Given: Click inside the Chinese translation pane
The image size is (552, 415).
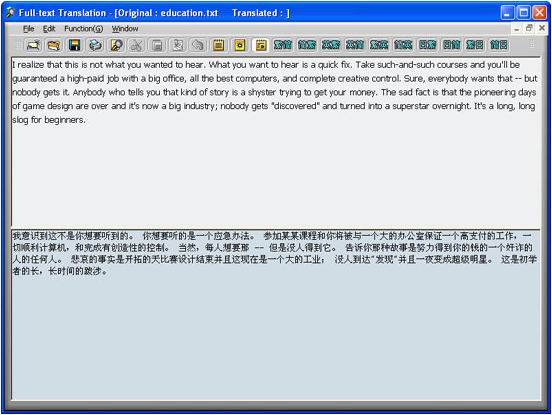Looking at the screenshot, I should (x=276, y=315).
